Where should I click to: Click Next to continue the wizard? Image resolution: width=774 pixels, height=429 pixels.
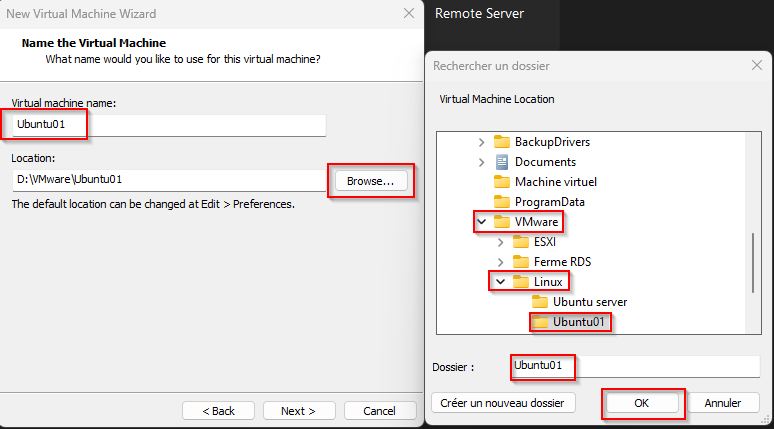299,411
